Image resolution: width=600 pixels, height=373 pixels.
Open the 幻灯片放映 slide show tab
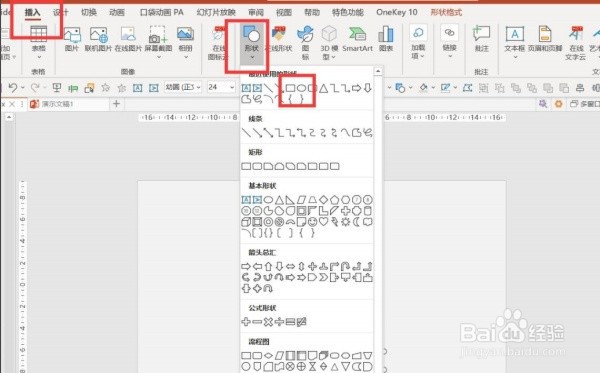point(216,12)
